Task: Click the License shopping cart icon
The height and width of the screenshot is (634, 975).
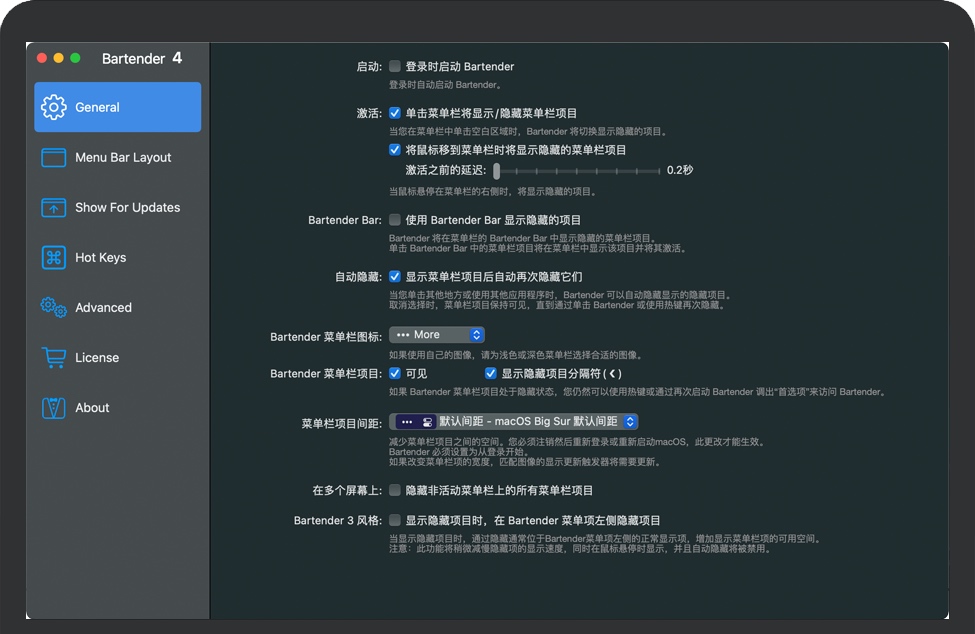Action: (54, 357)
